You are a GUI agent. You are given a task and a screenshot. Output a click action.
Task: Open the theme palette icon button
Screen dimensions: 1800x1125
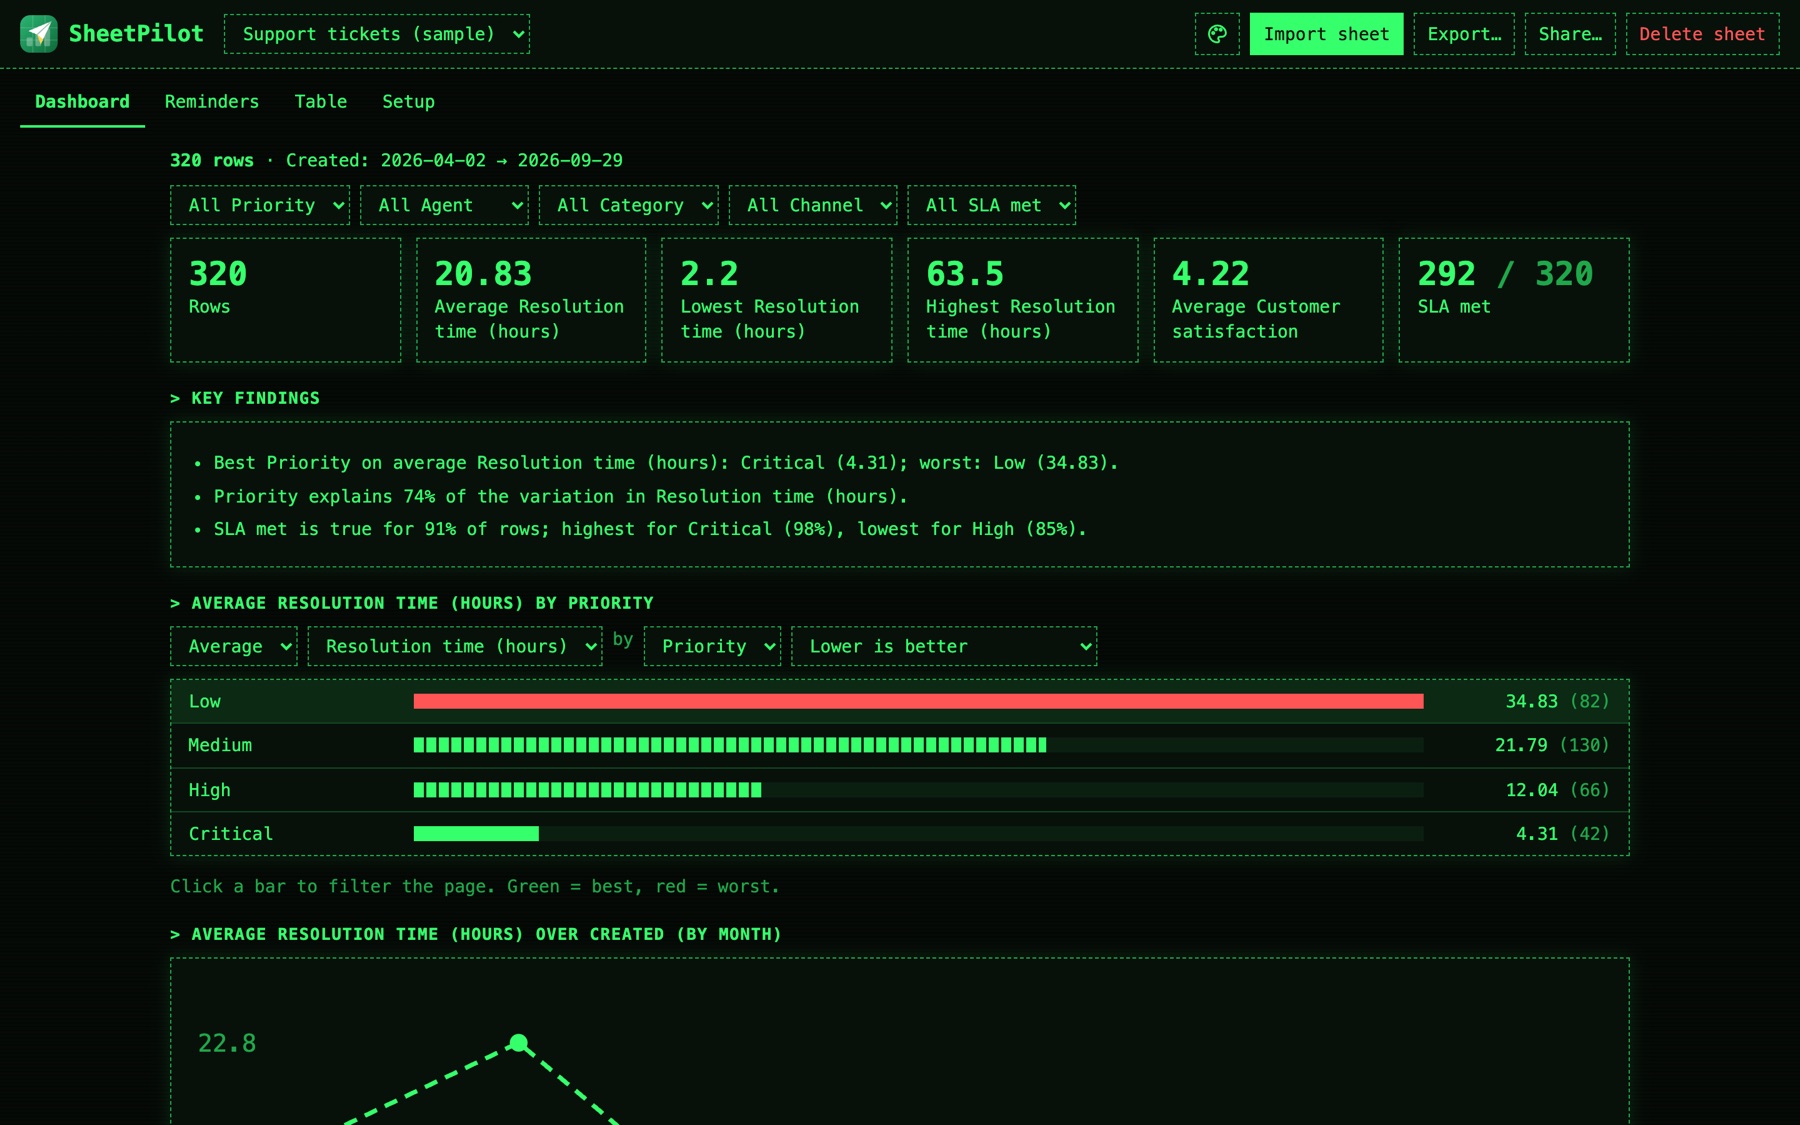(1217, 34)
